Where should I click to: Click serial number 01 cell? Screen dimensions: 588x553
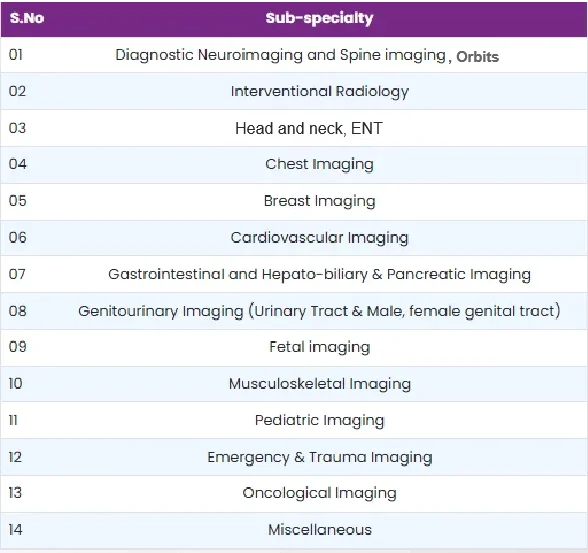pos(16,55)
